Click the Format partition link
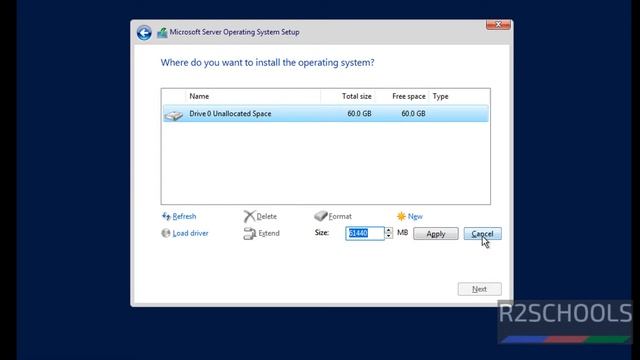640x360 pixels. click(340, 216)
